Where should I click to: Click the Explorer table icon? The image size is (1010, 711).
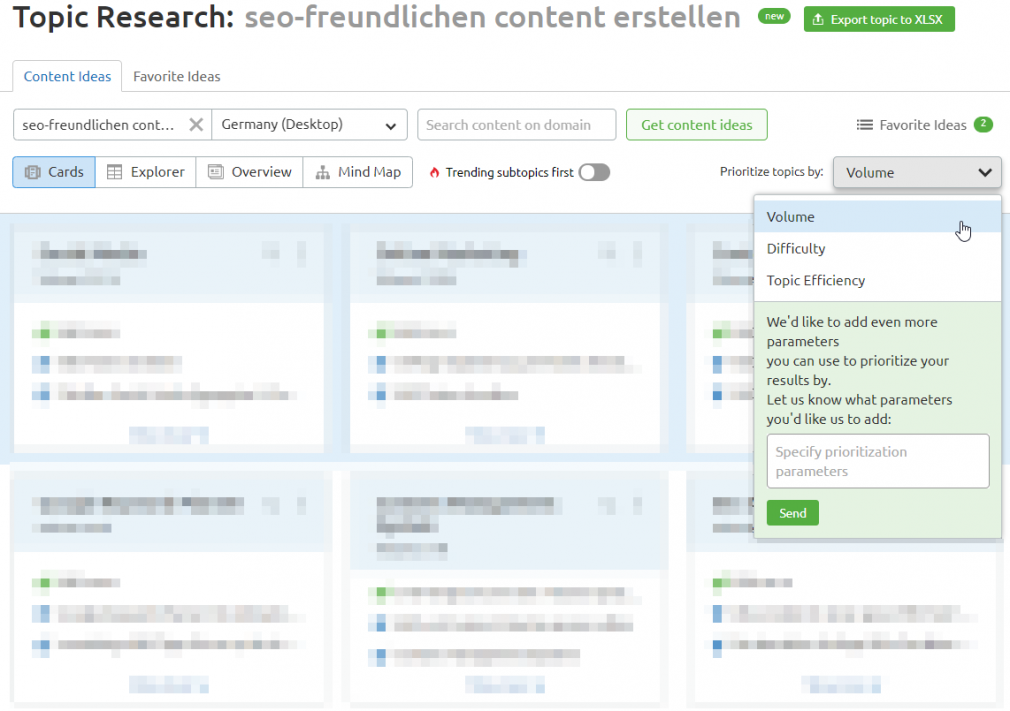[114, 172]
